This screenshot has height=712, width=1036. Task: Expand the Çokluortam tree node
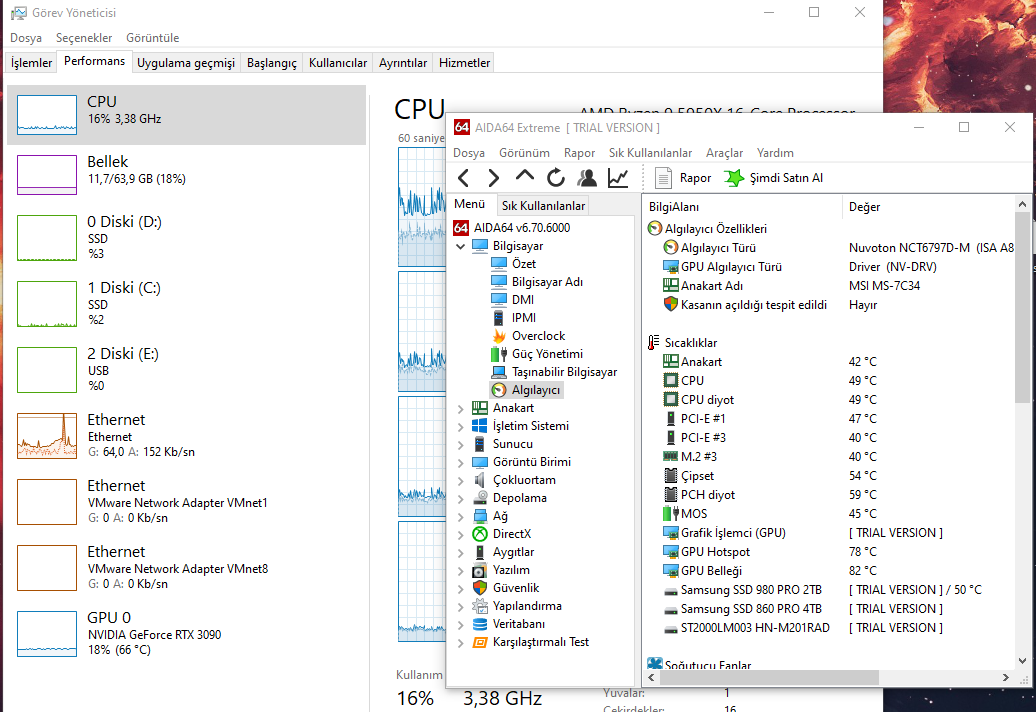[x=461, y=481]
